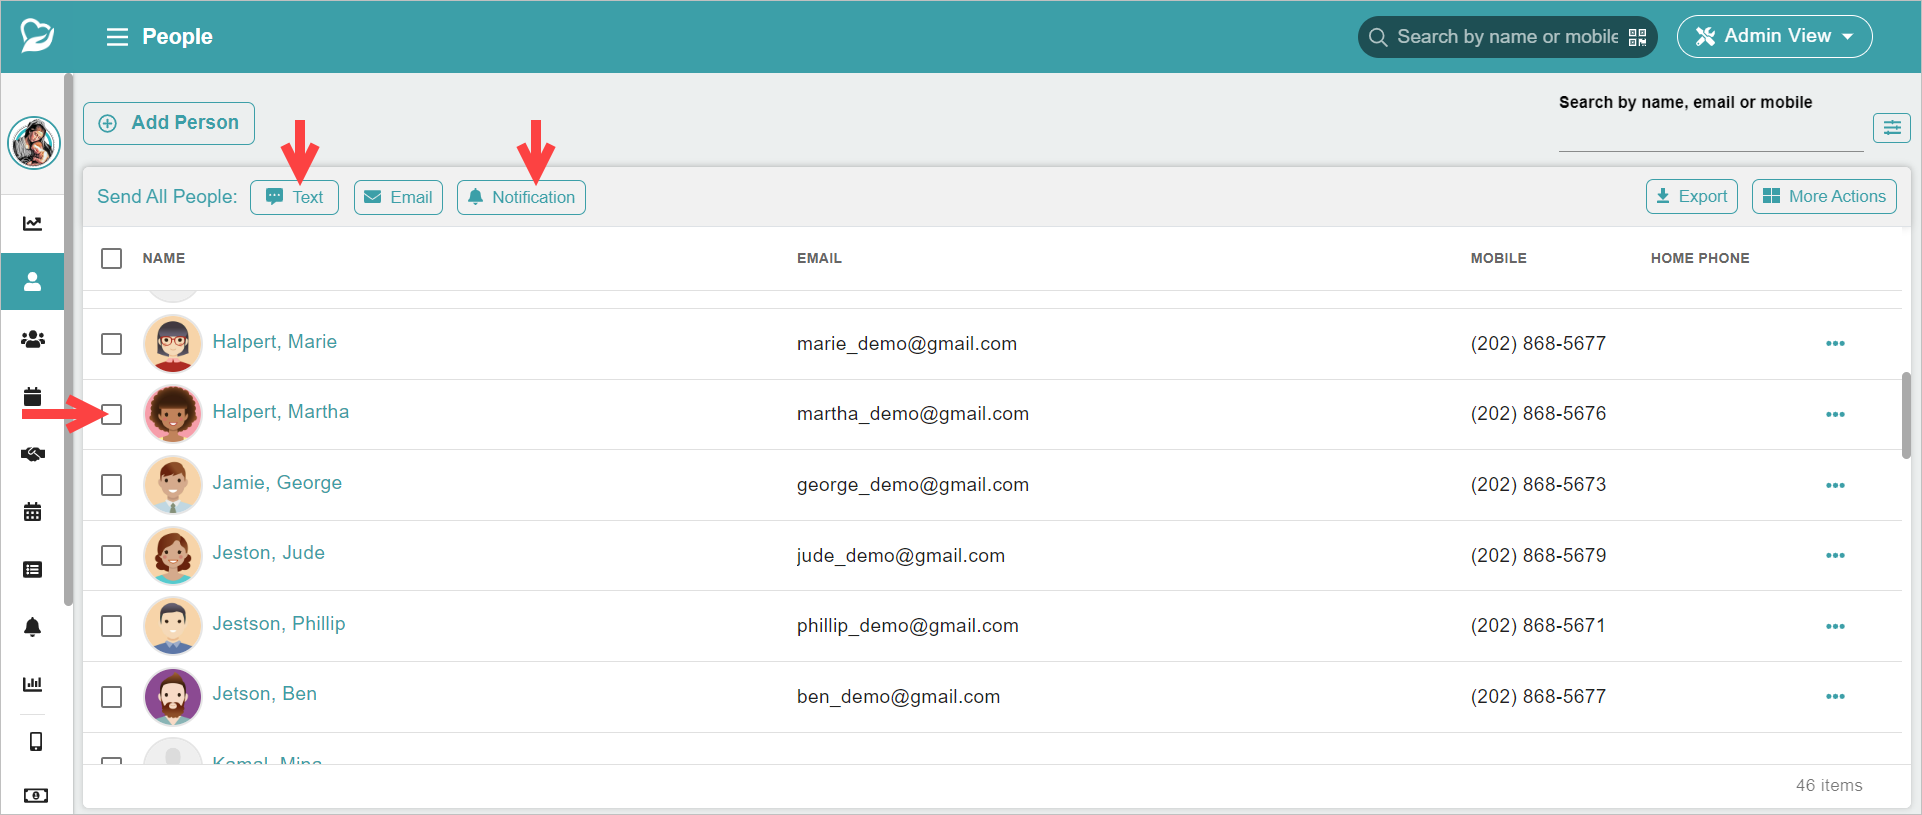Open the More Actions menu
Viewport: 1922px width, 815px height.
click(1824, 196)
